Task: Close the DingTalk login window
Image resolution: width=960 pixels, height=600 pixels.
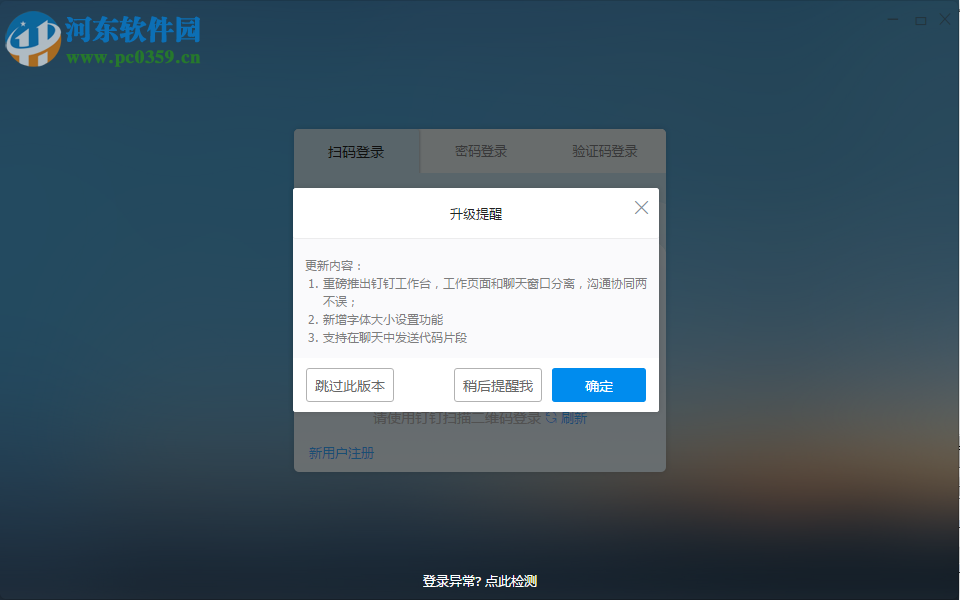Action: pyautogui.click(x=945, y=20)
